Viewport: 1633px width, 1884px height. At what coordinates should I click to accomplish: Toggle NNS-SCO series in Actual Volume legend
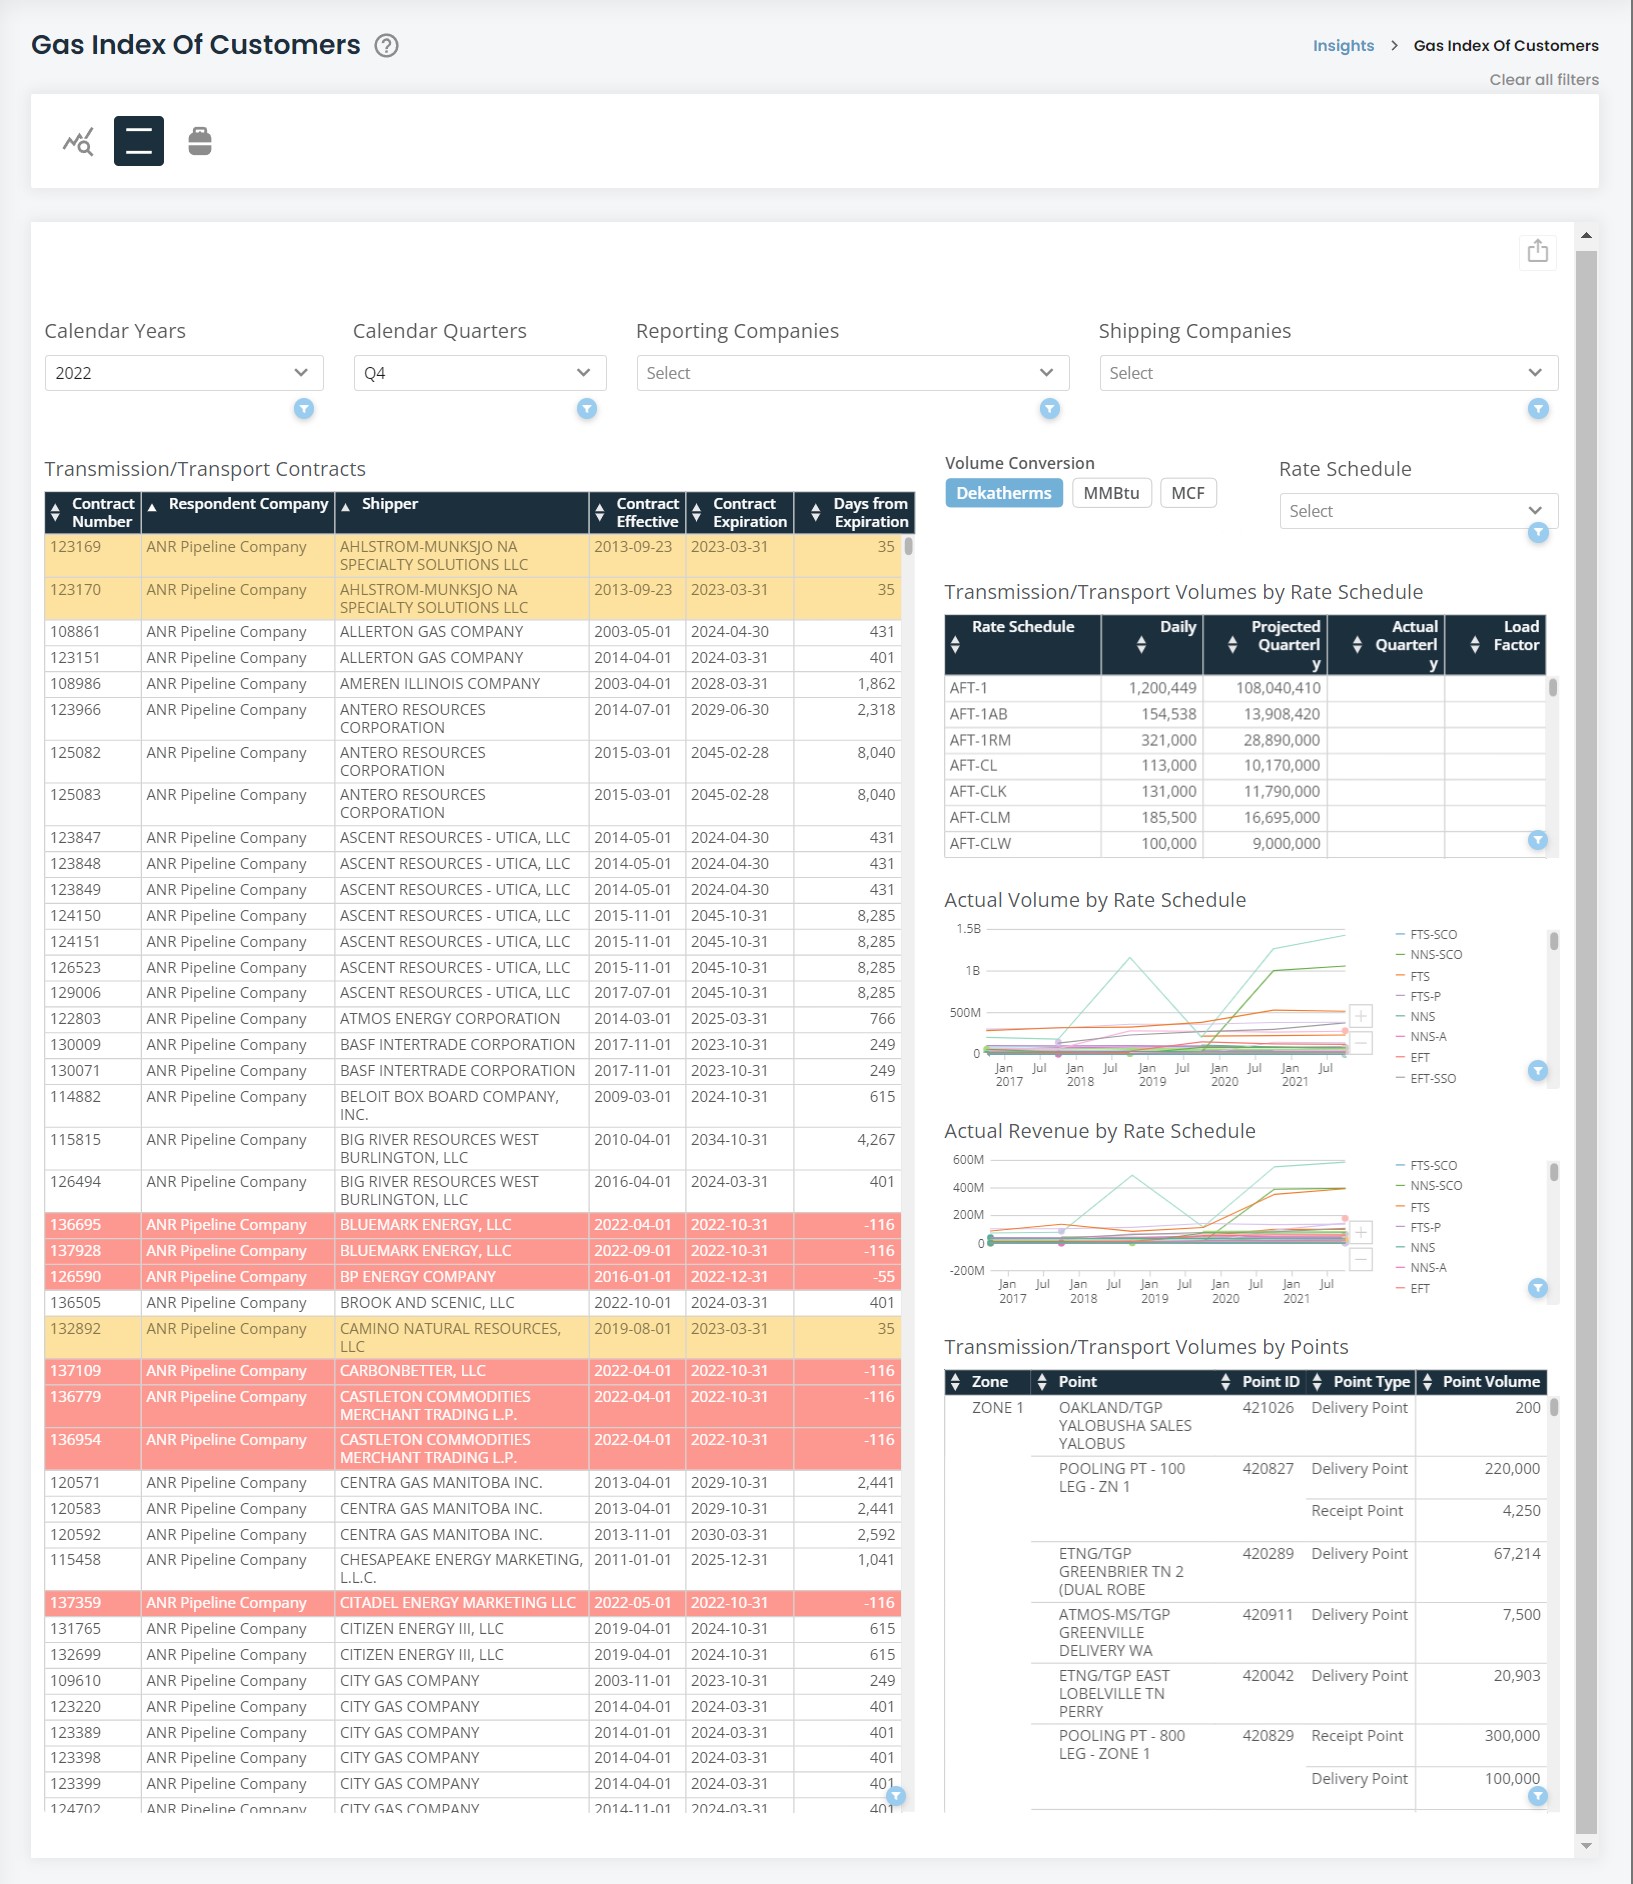[x=1429, y=955]
